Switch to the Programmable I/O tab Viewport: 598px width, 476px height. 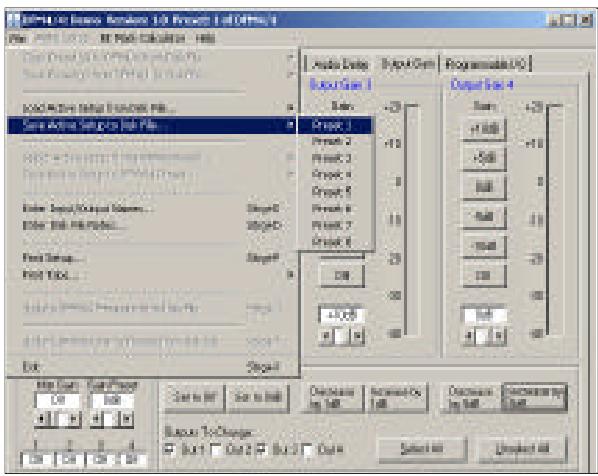pyautogui.click(x=485, y=64)
